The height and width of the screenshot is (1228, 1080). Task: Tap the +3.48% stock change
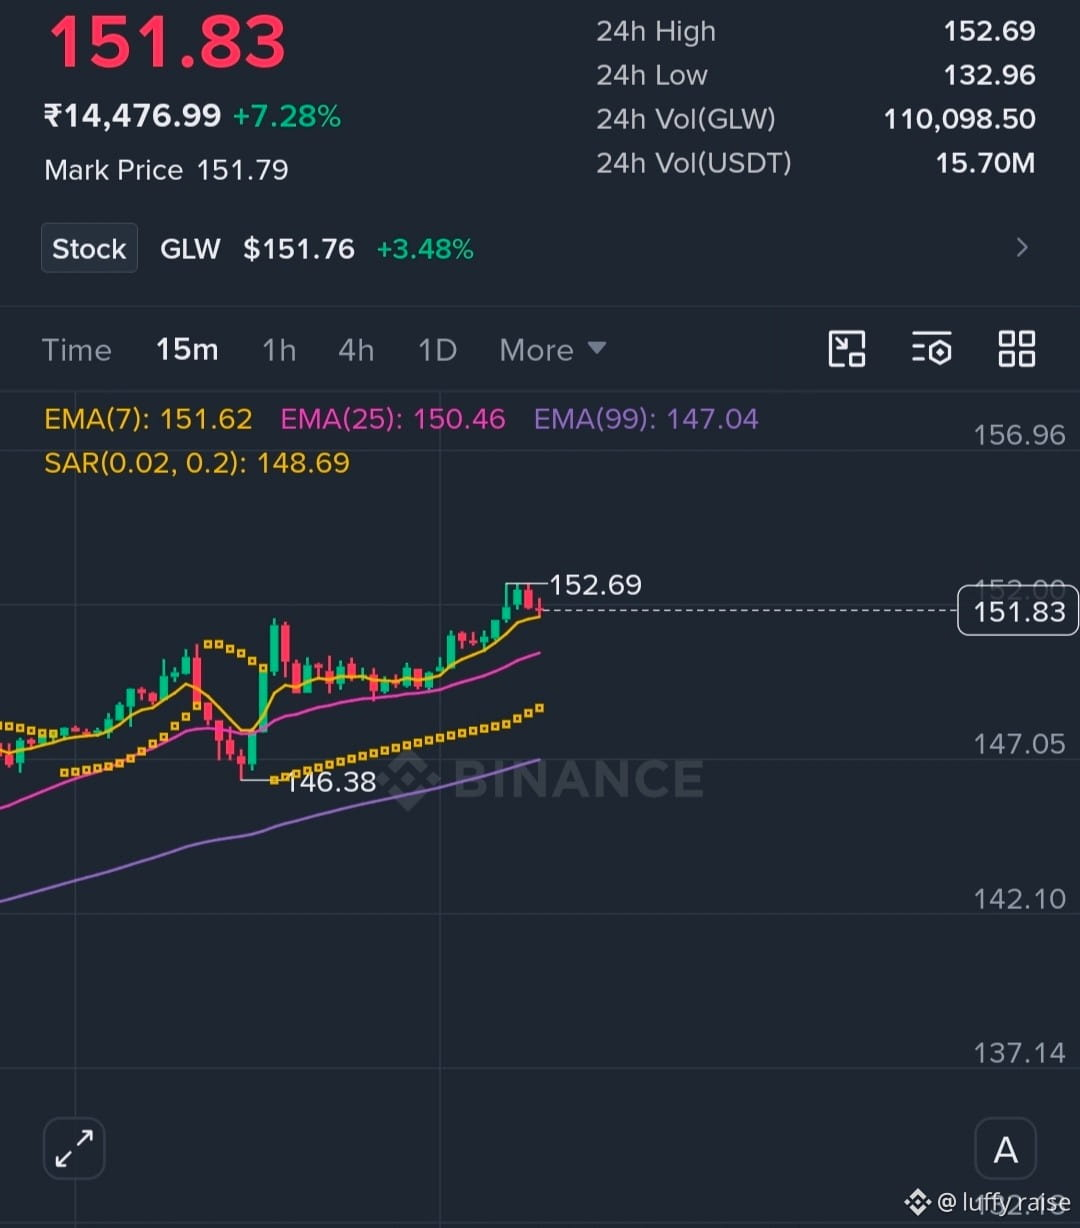(x=425, y=249)
